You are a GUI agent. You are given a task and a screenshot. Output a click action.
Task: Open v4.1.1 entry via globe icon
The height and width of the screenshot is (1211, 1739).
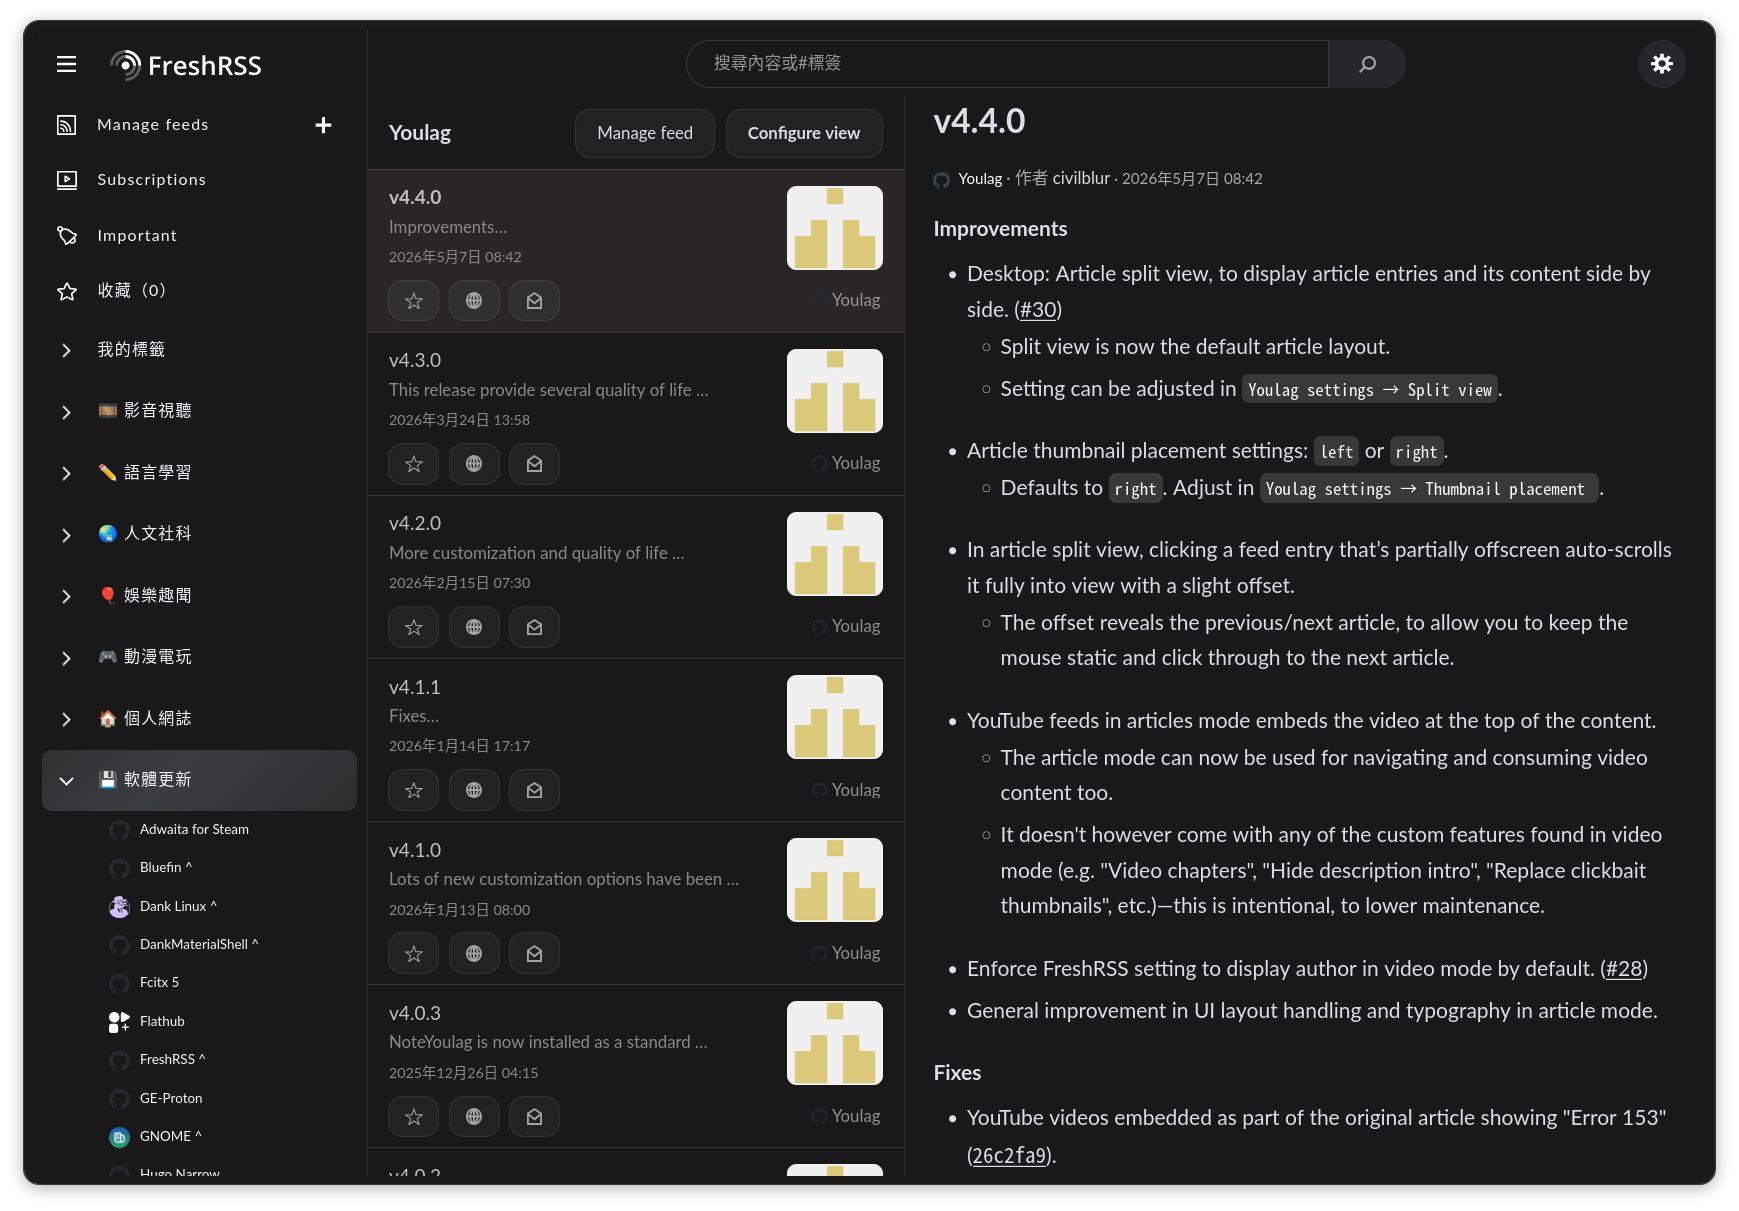474,790
